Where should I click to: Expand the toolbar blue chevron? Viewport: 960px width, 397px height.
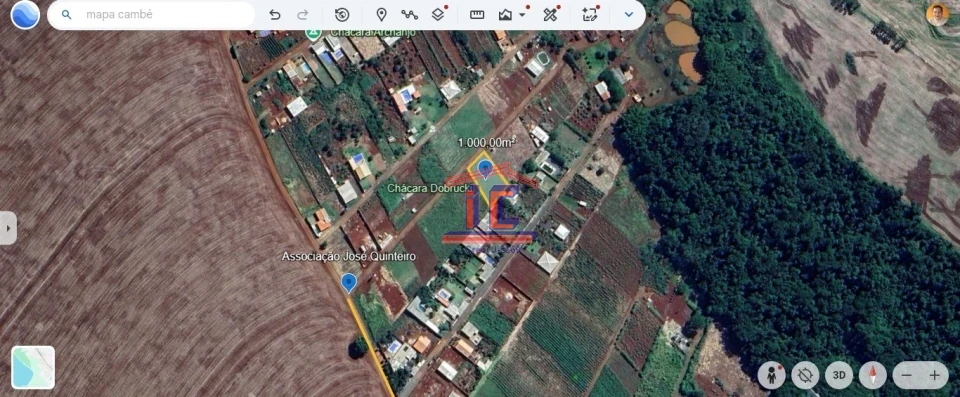pos(629,15)
